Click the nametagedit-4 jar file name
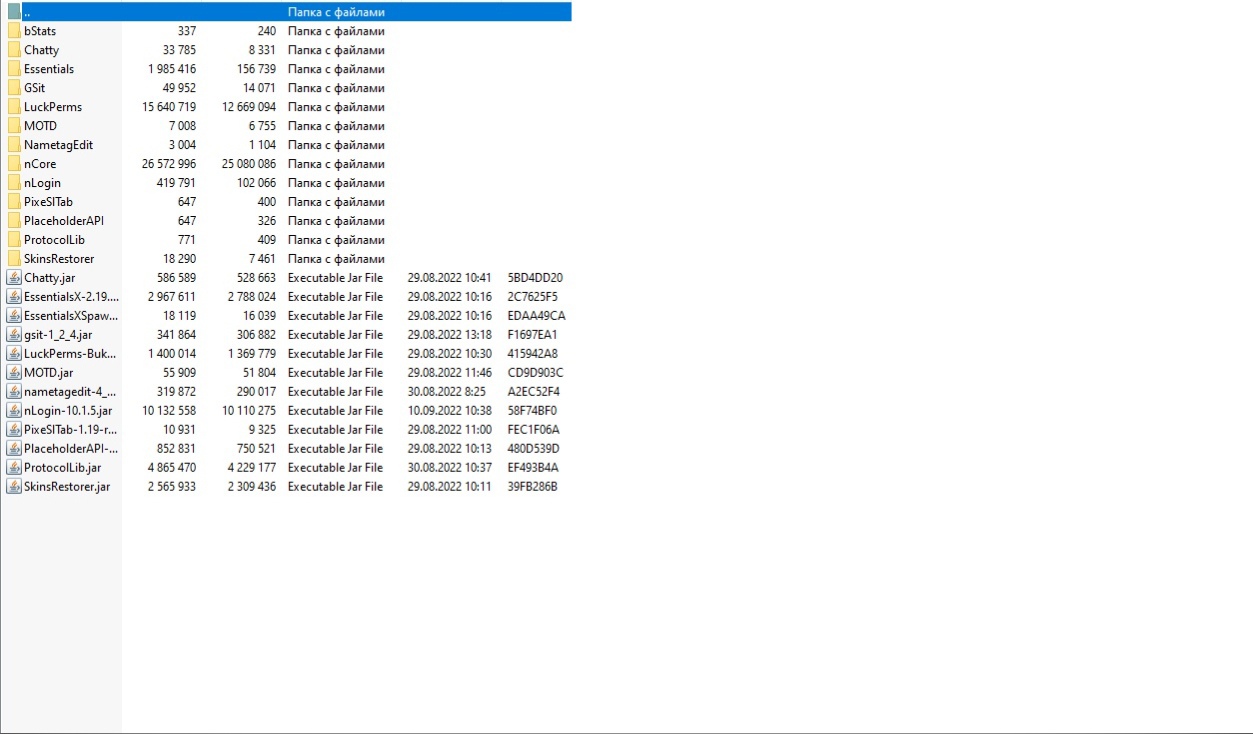Screen dimensions: 1253x734 tap(70, 392)
